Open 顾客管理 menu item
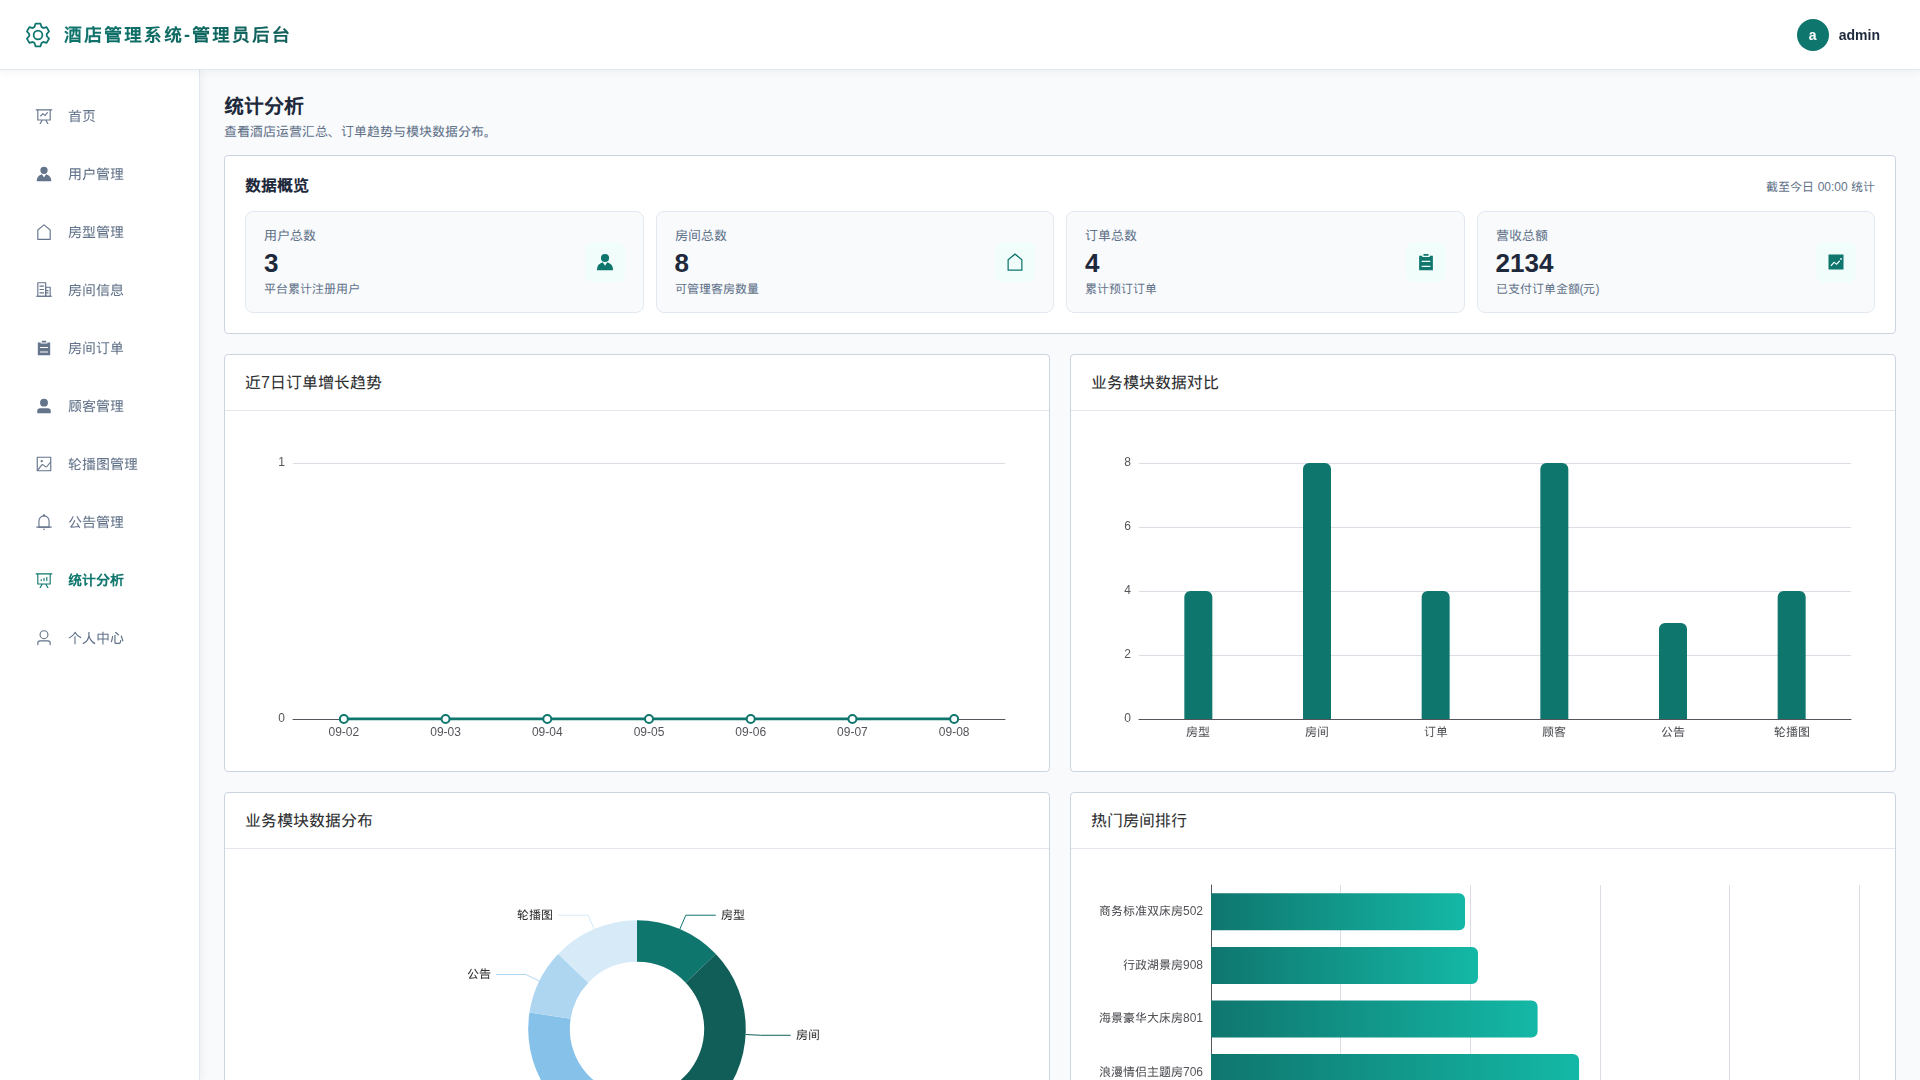 coord(100,406)
